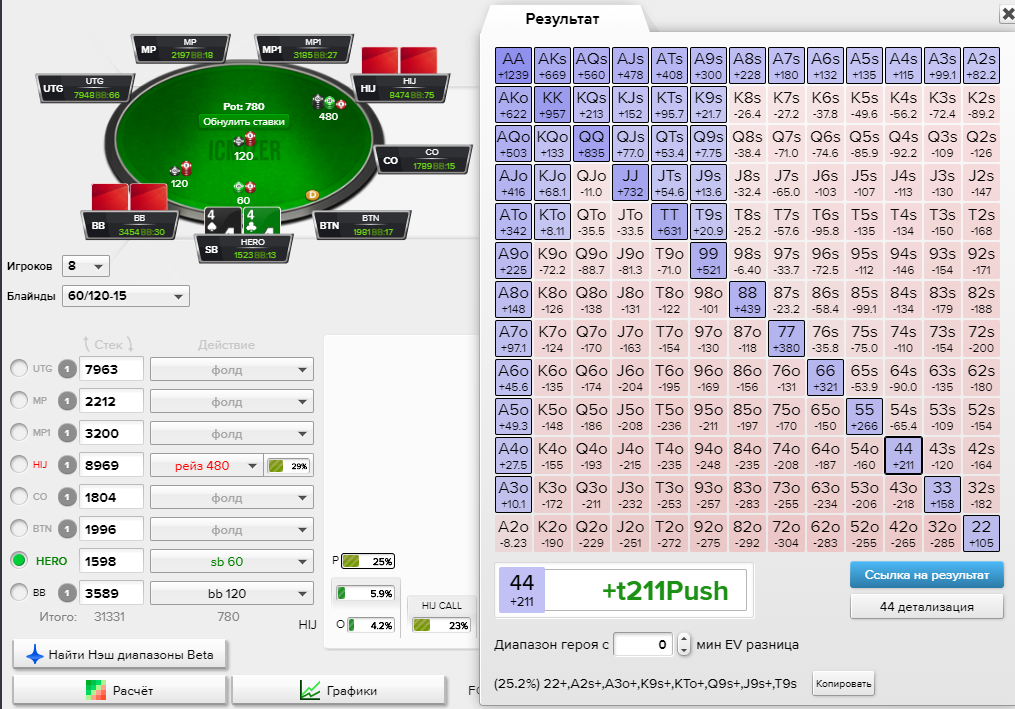Screen dimensions: 1015x709
Task: Click the Ссылка на результат button
Action: pyautogui.click(x=926, y=575)
